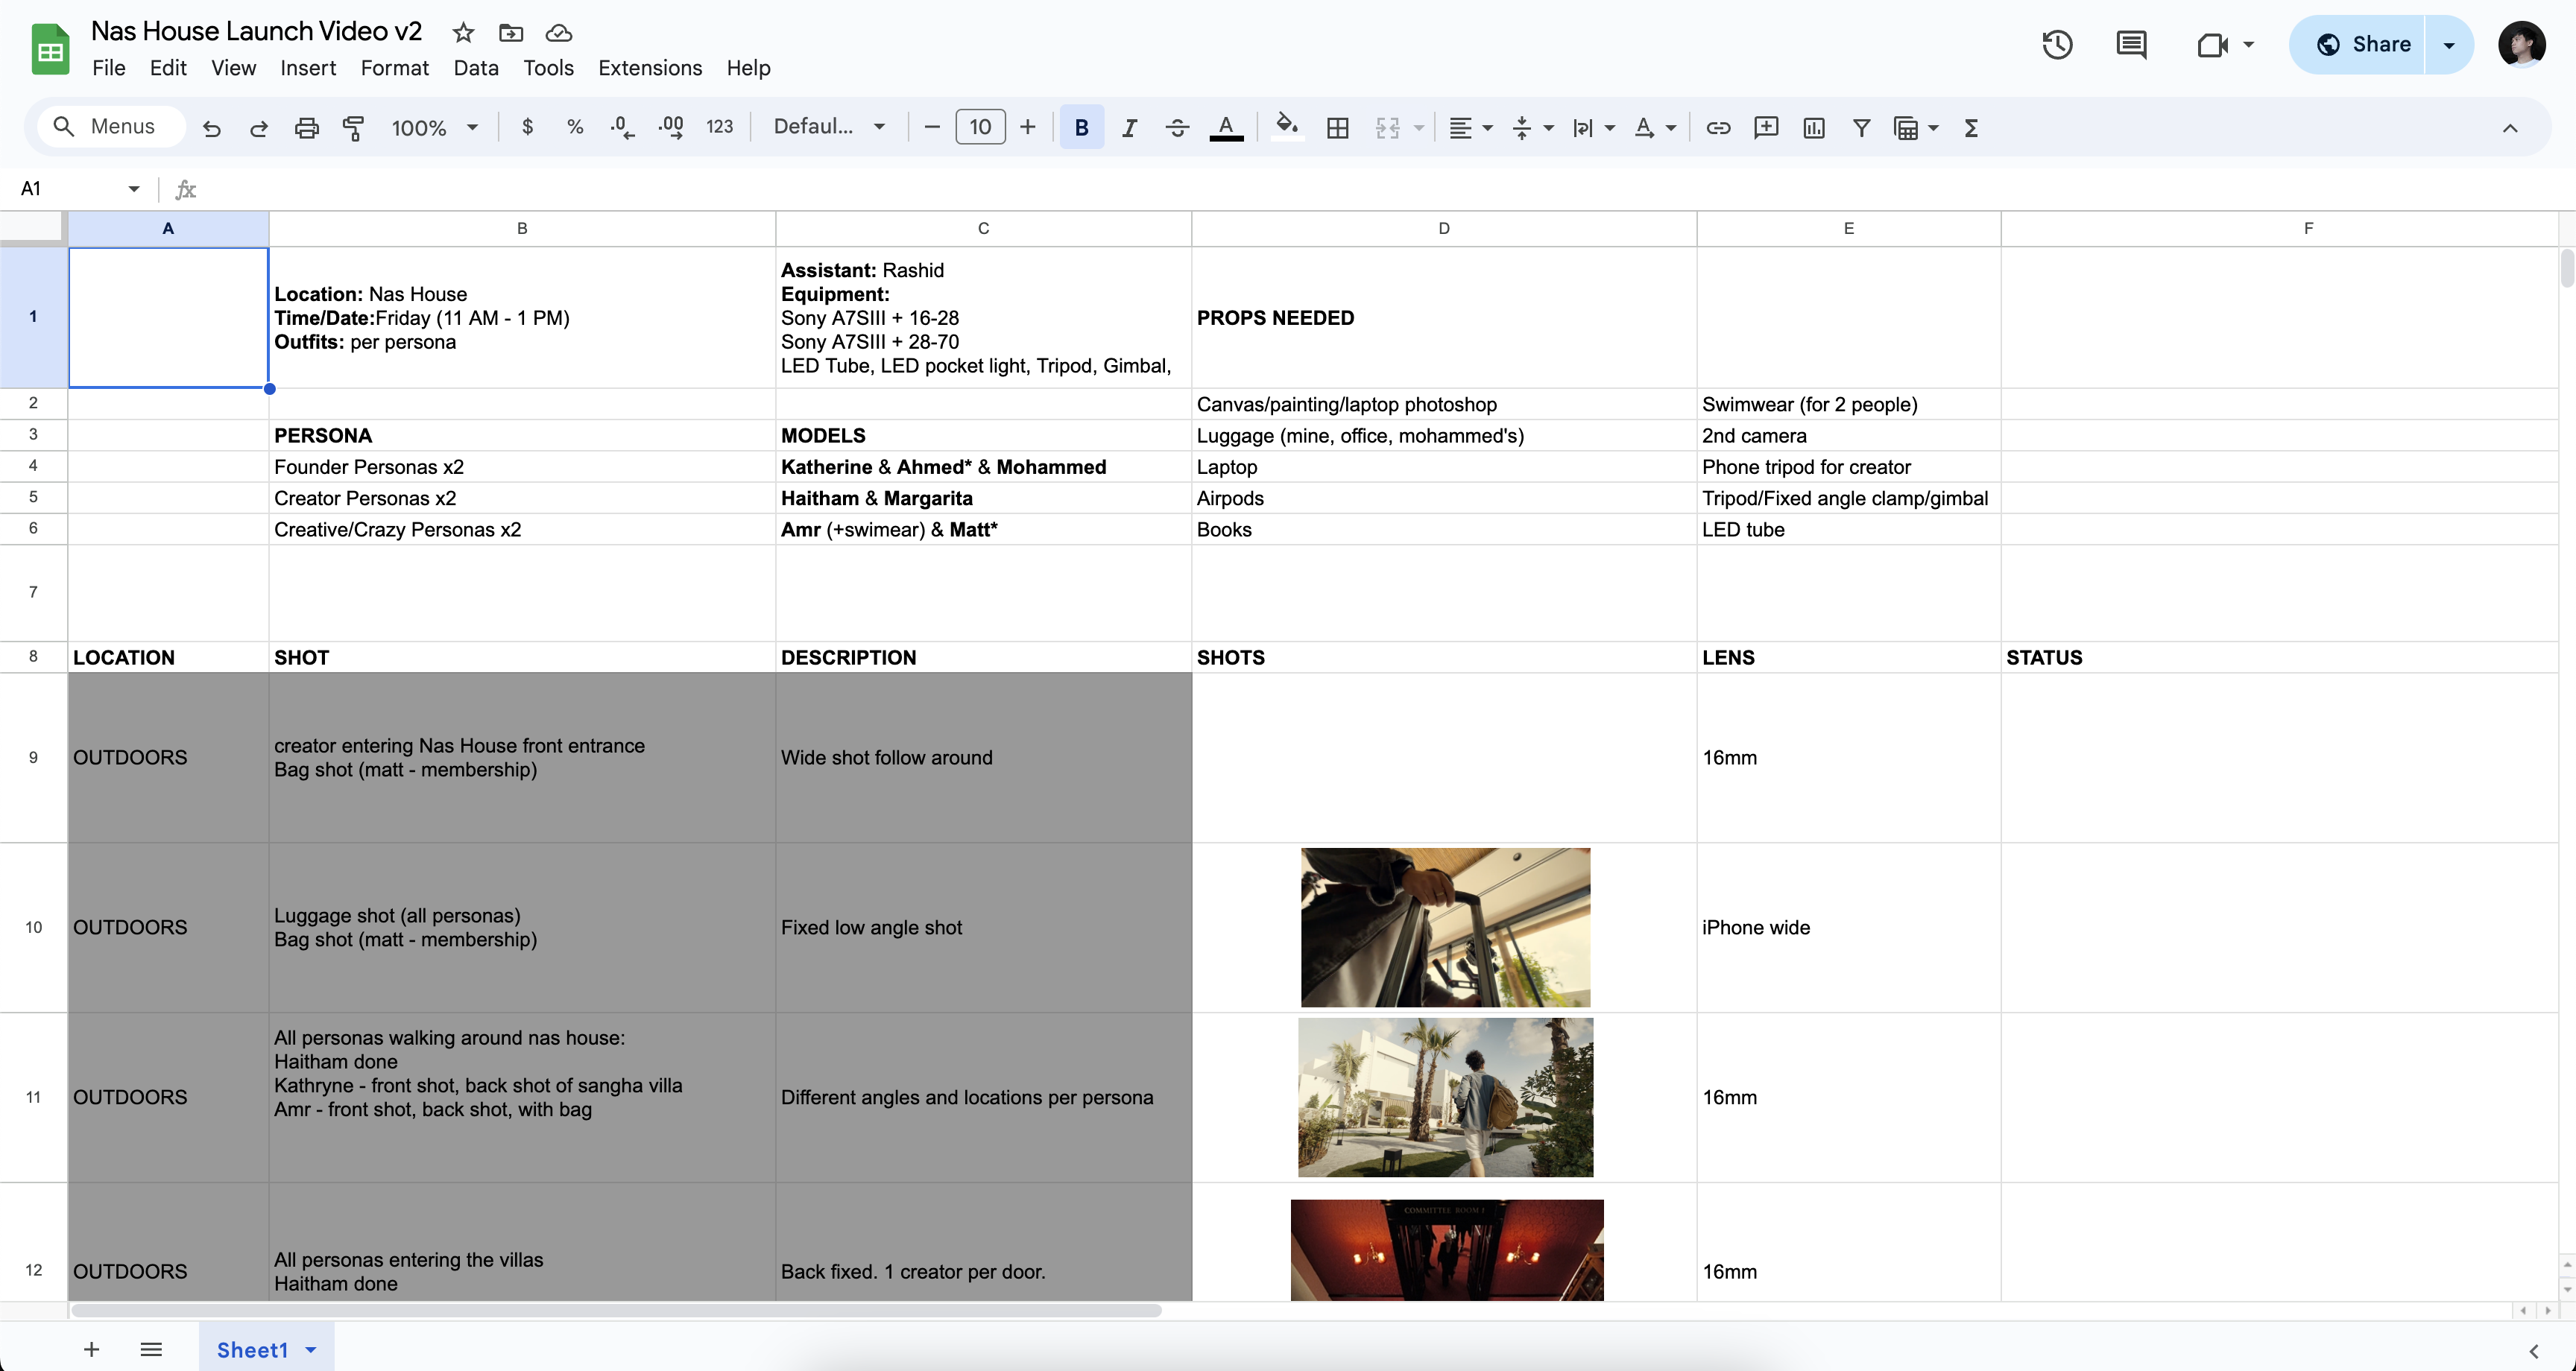Toggle strikethrough formatting
2576x1371 pixels.
(1177, 128)
